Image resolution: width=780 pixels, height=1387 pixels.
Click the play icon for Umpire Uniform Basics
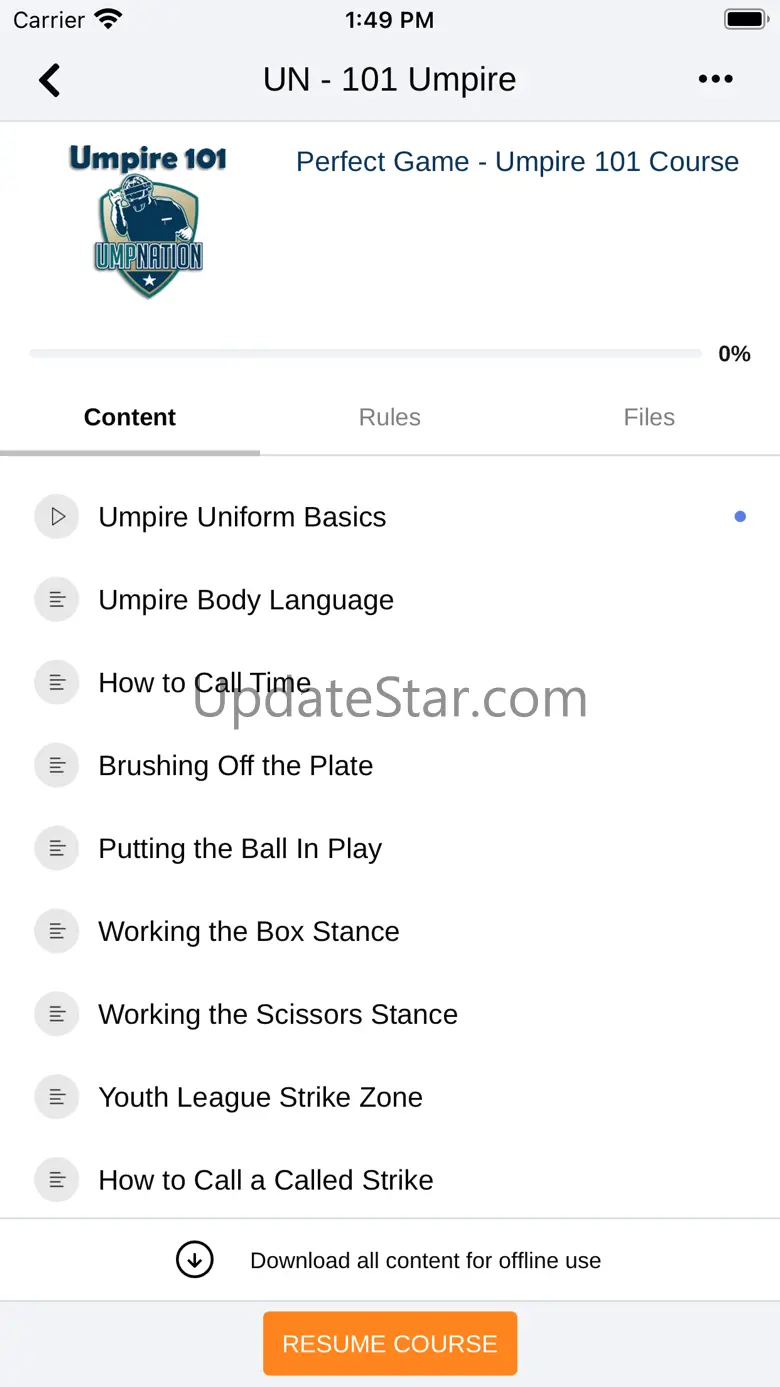(x=57, y=517)
